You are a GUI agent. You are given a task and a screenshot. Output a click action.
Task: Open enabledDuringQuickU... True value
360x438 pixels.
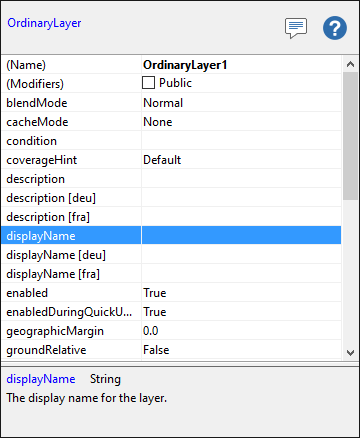[241, 312]
